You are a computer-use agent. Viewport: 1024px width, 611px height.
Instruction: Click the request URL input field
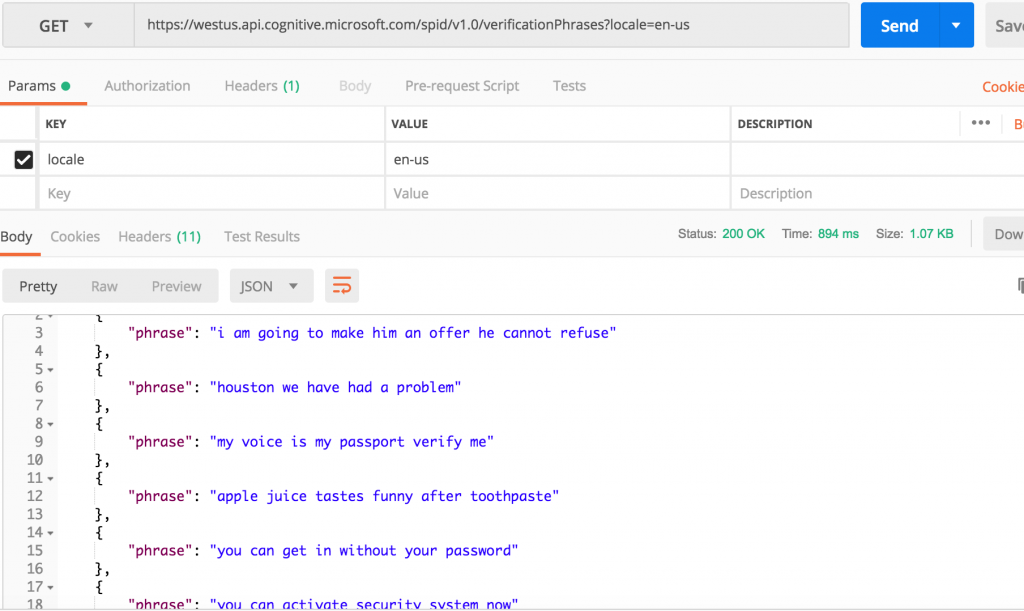tap(491, 25)
